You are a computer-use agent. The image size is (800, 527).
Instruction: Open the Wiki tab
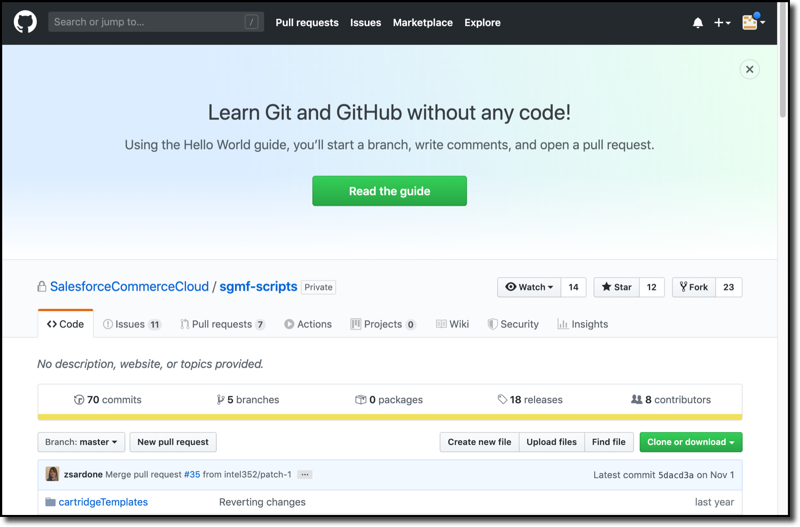pyautogui.click(x=452, y=324)
